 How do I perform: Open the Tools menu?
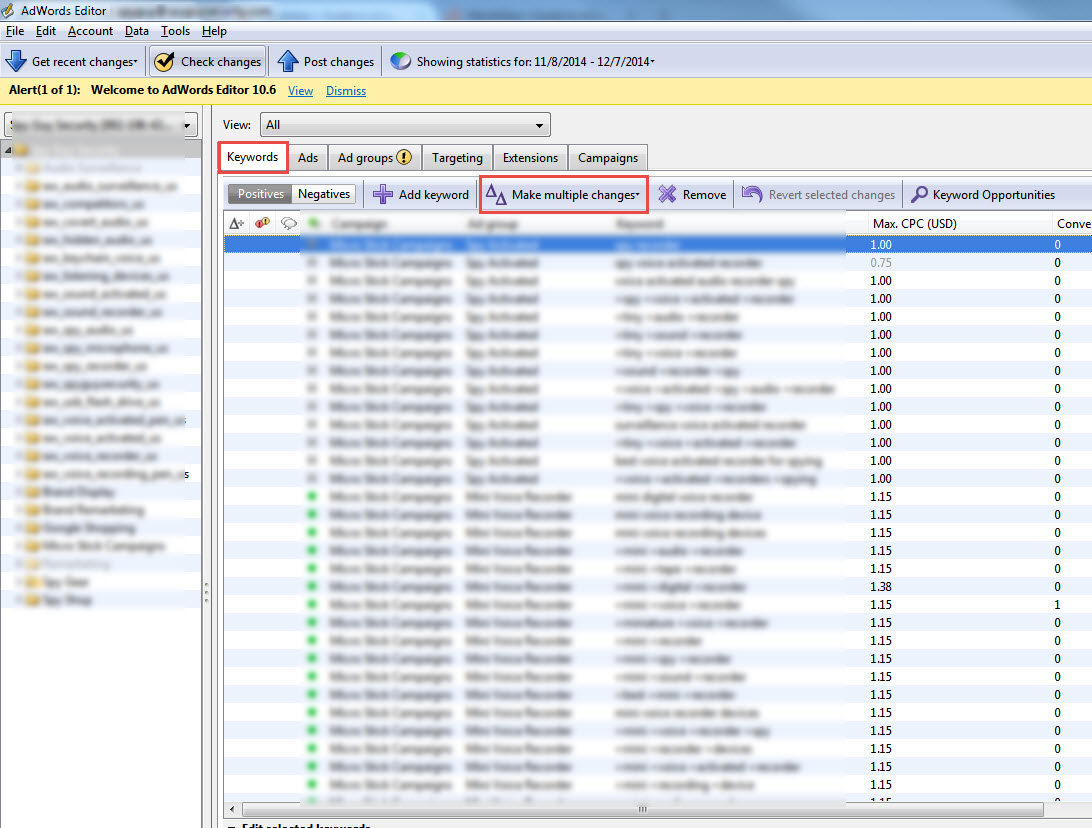pos(175,31)
